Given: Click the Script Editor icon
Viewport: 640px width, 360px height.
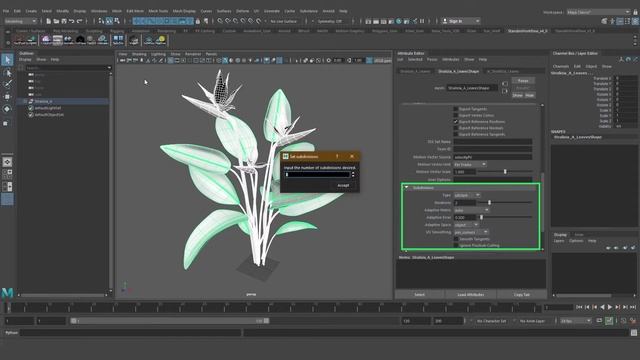Looking at the screenshot, I should pos(633,333).
